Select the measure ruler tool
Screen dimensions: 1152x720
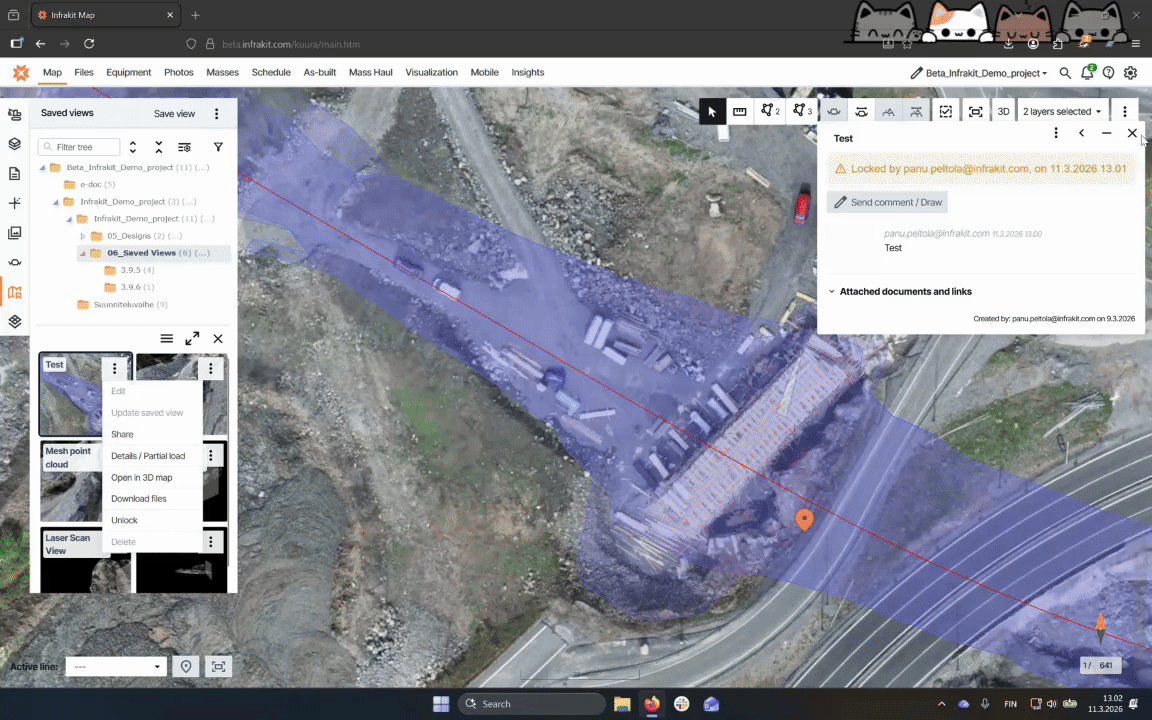click(x=740, y=112)
